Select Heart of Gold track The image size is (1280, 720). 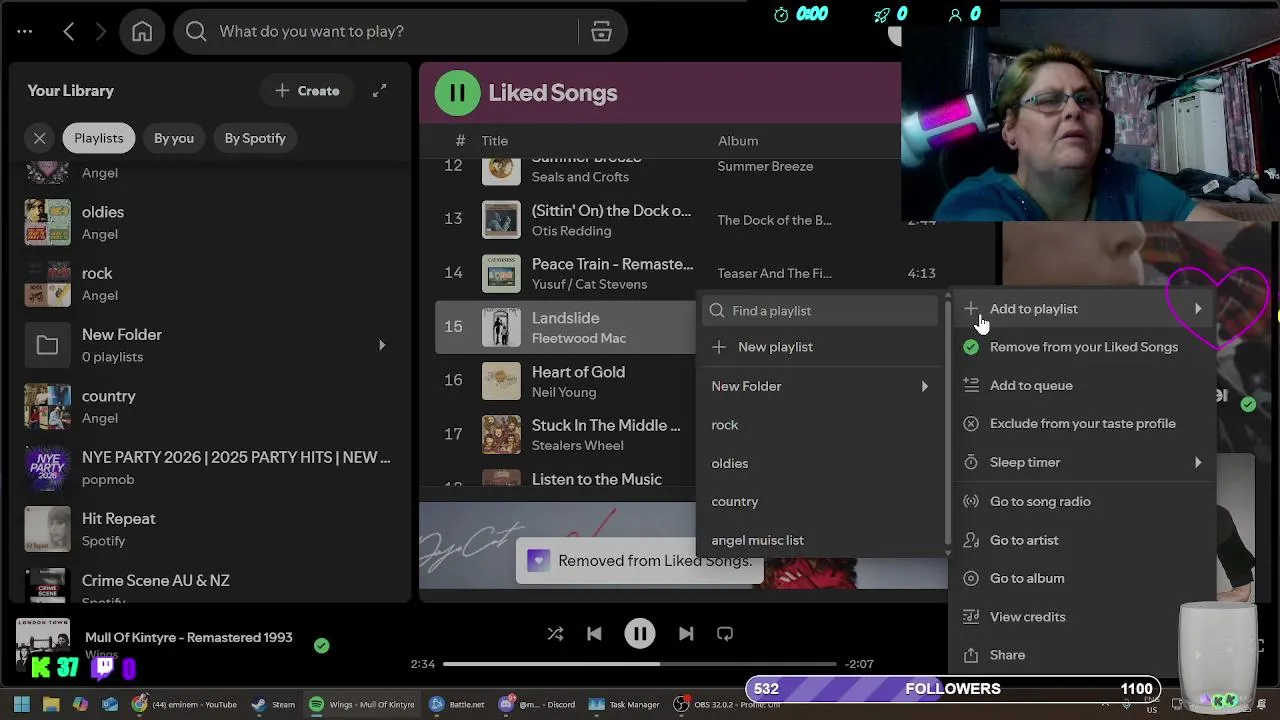pyautogui.click(x=578, y=372)
